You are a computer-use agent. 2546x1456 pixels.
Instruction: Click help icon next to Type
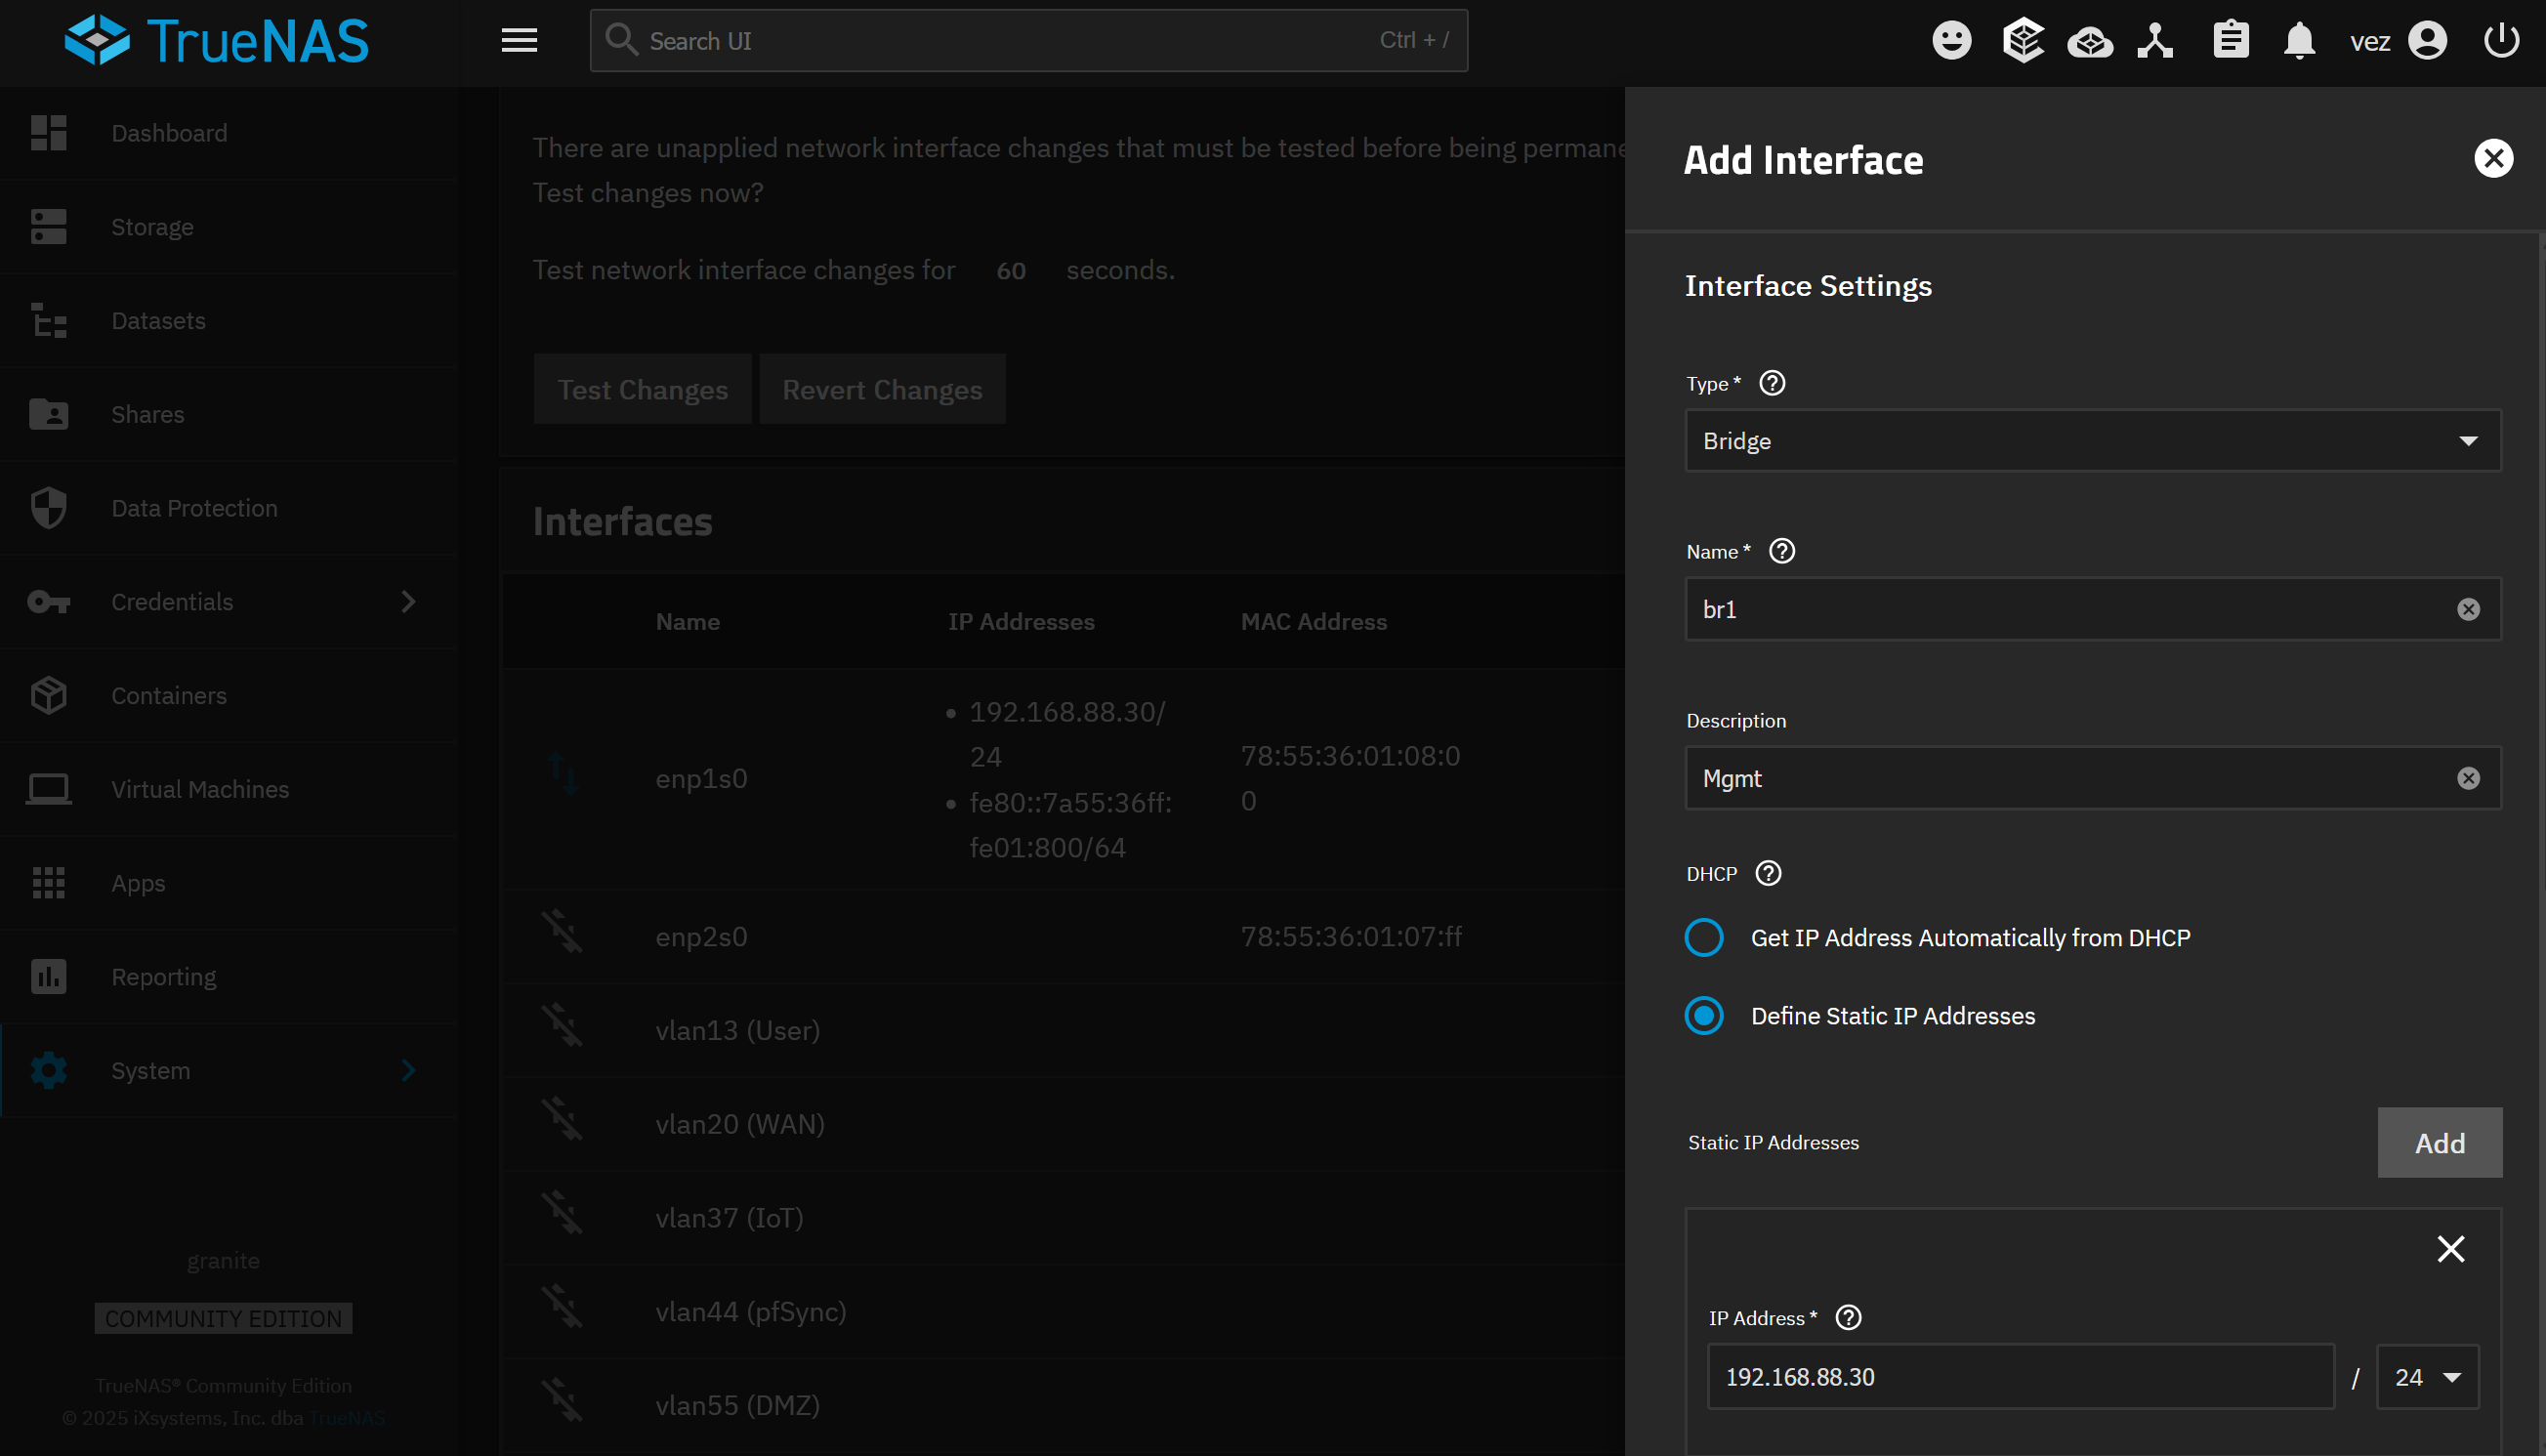(1772, 383)
